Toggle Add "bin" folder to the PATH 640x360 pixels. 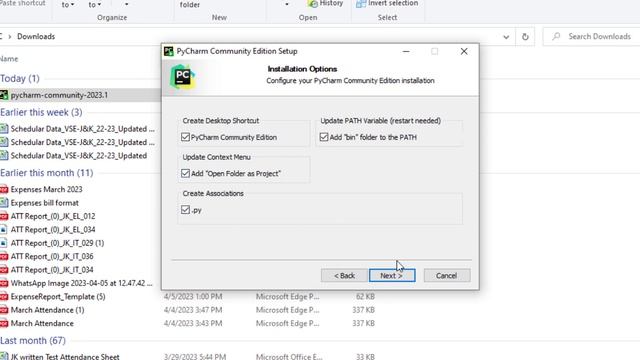[x=324, y=137]
